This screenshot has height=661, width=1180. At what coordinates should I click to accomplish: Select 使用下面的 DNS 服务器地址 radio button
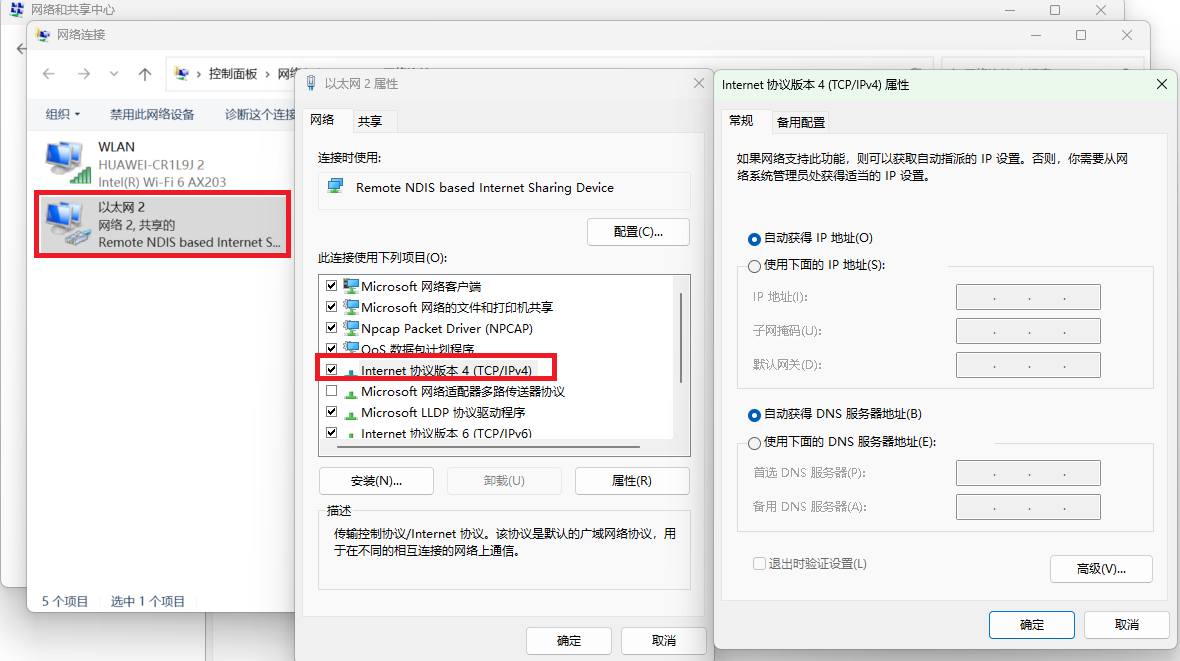pos(754,443)
